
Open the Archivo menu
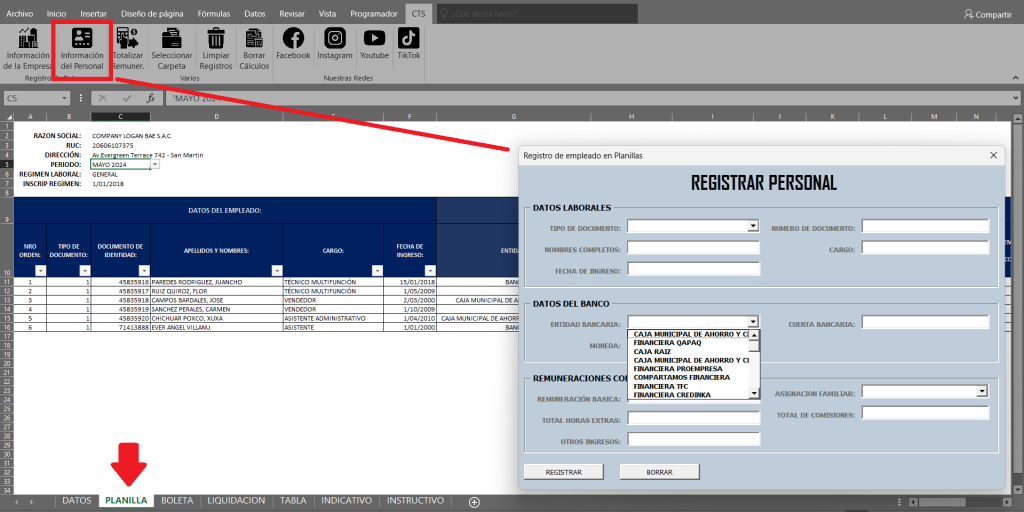[x=20, y=14]
